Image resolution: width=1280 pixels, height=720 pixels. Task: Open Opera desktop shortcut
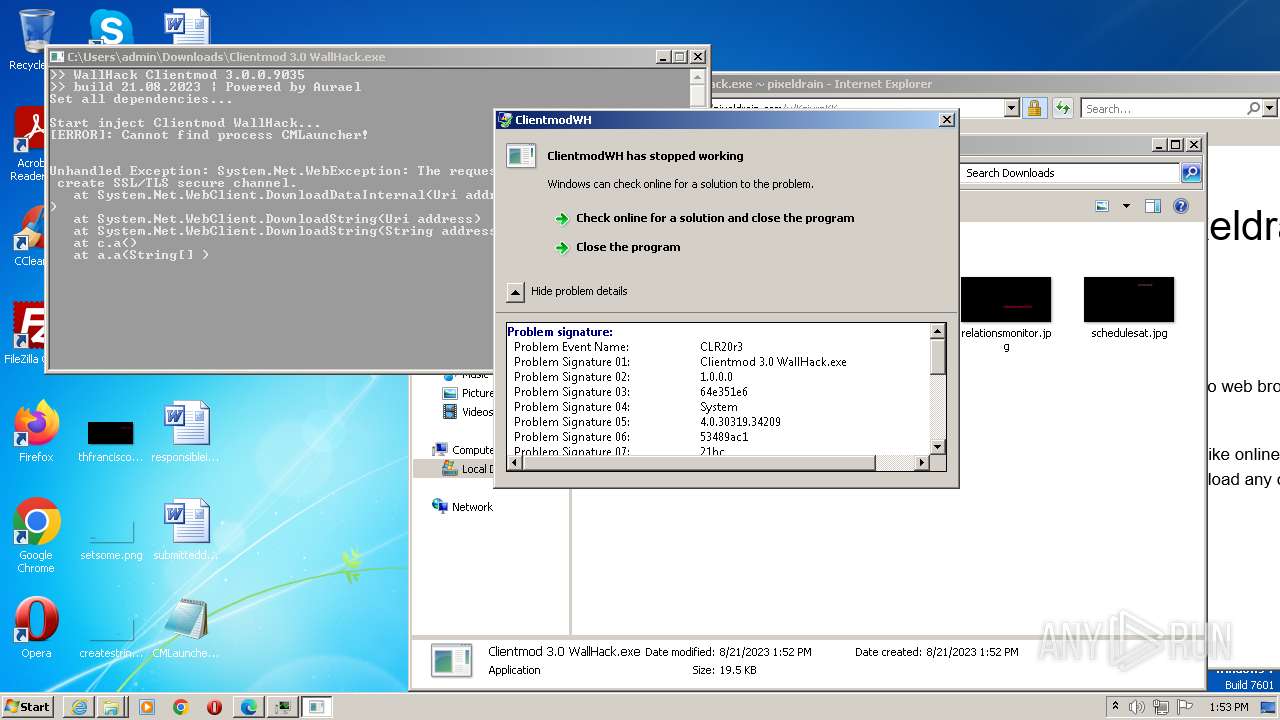pos(36,628)
